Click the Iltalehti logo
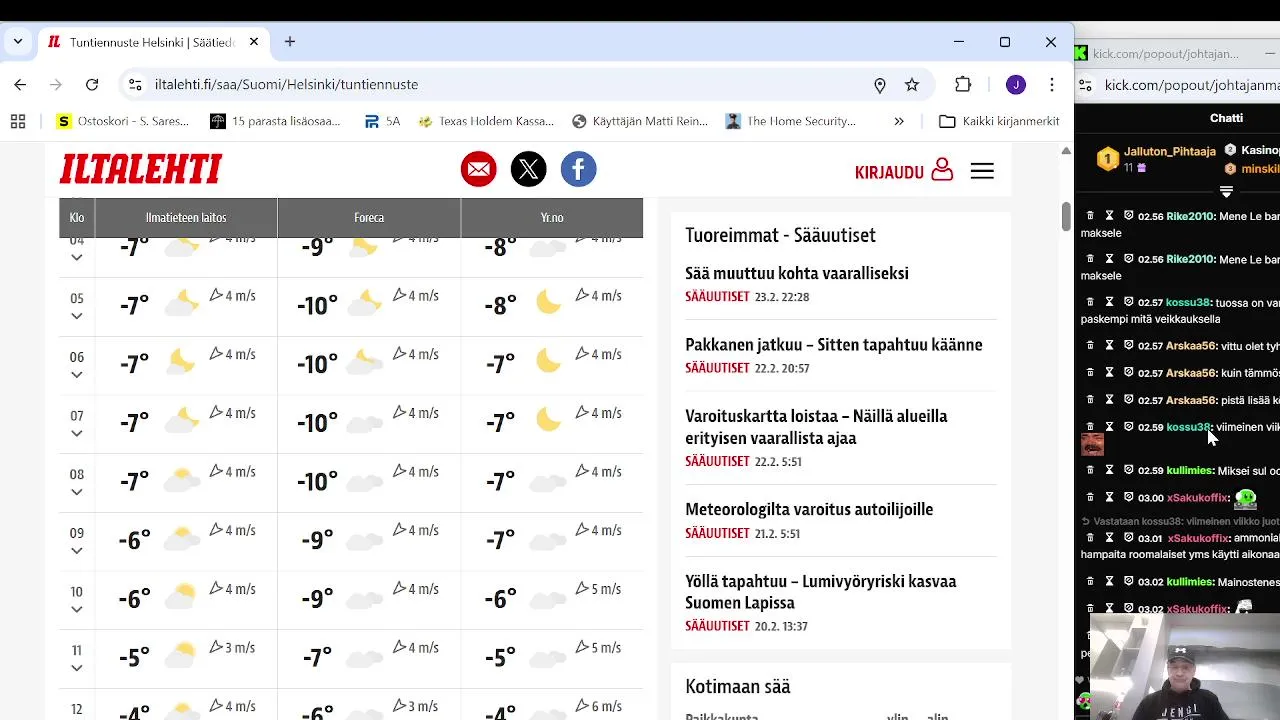 point(141,169)
